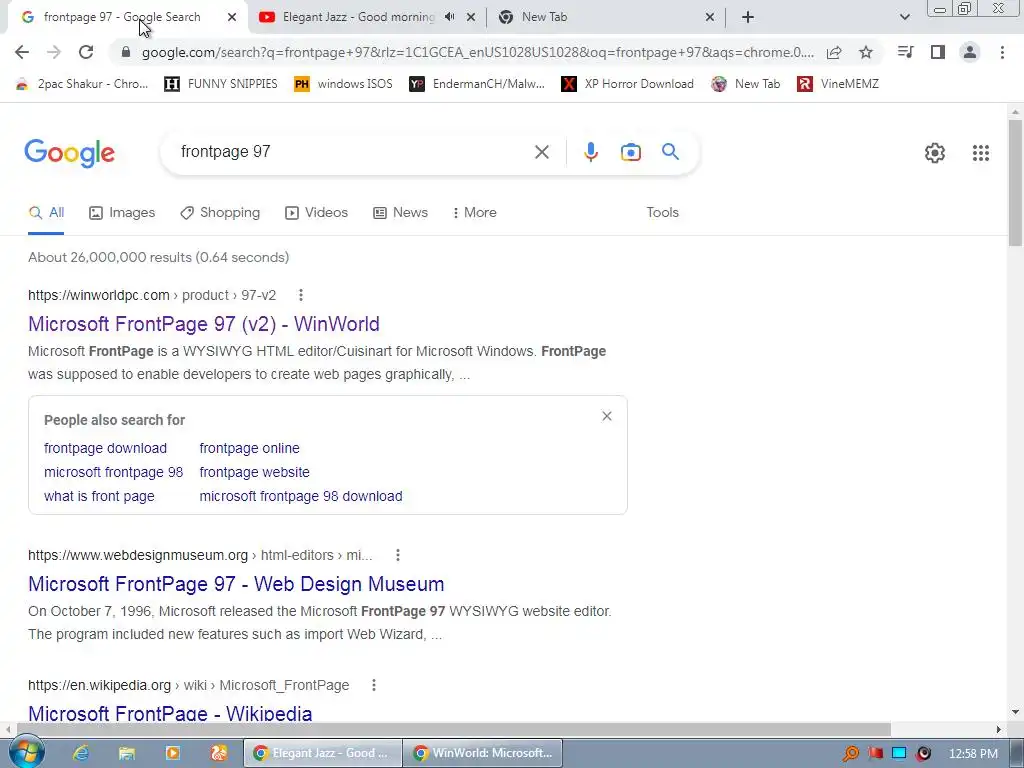Open the 2pac Shakur bookmark
This screenshot has height=768, width=1024.
tap(82, 84)
